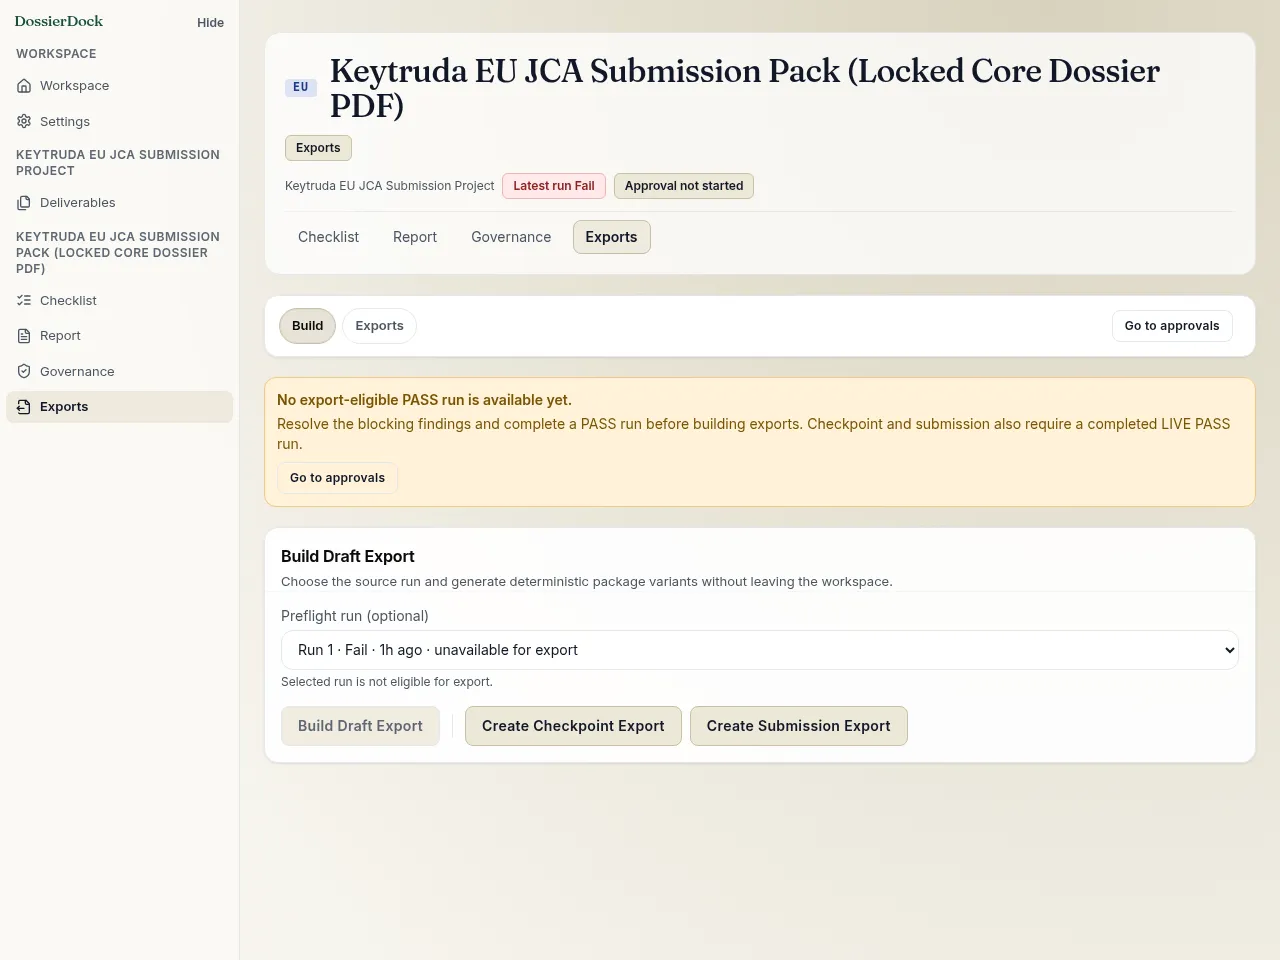Switch to the Build pill toggle
This screenshot has width=1280, height=960.
[x=307, y=326]
